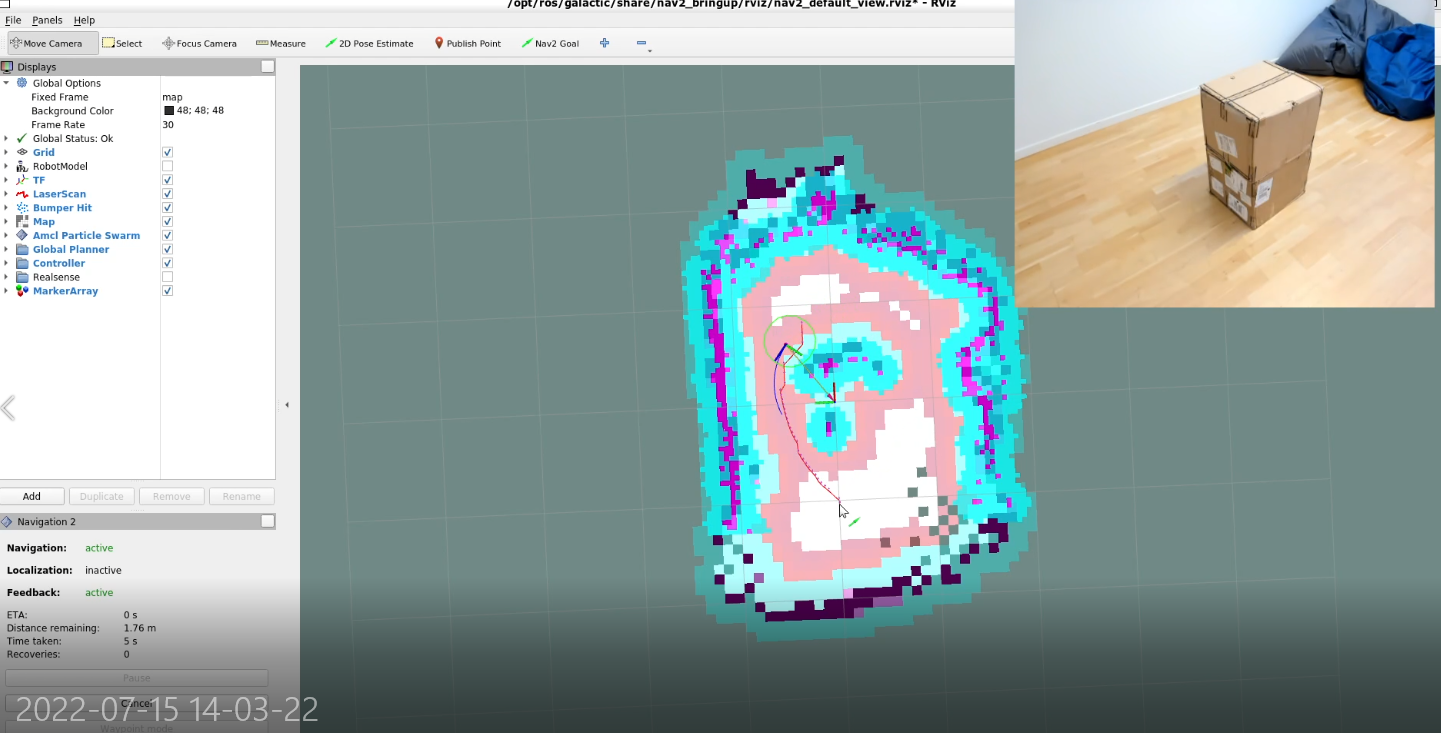Select the Move Camera tool
This screenshot has height=733, width=1441.
coord(53,43)
